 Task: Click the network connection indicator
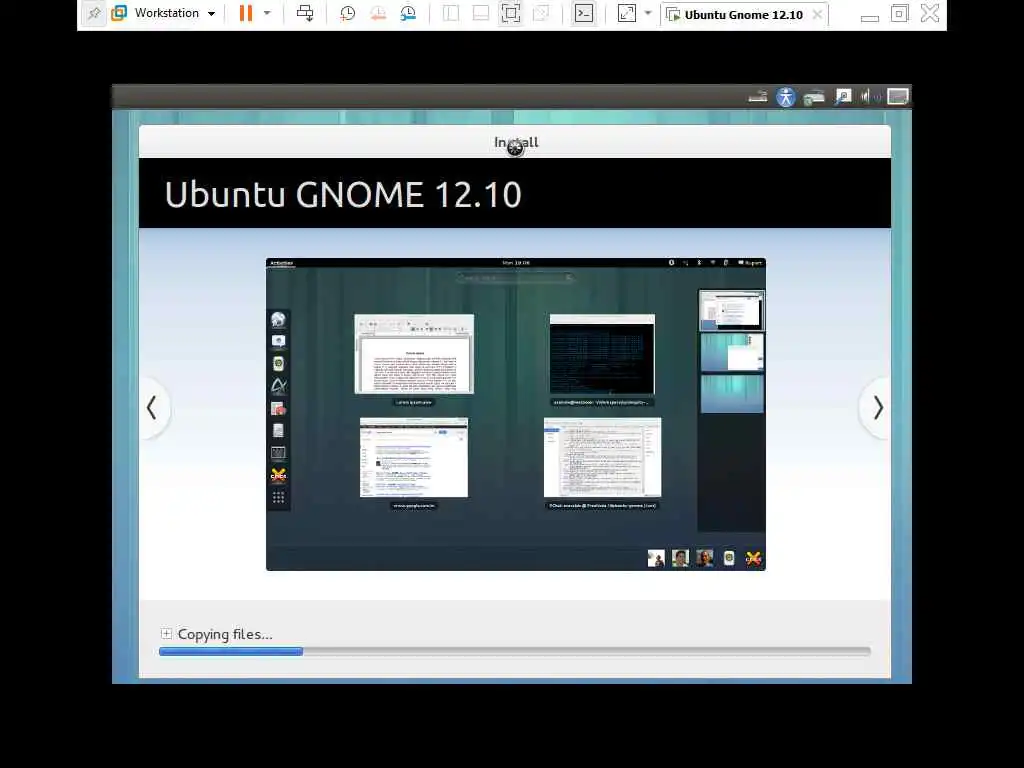[x=814, y=97]
